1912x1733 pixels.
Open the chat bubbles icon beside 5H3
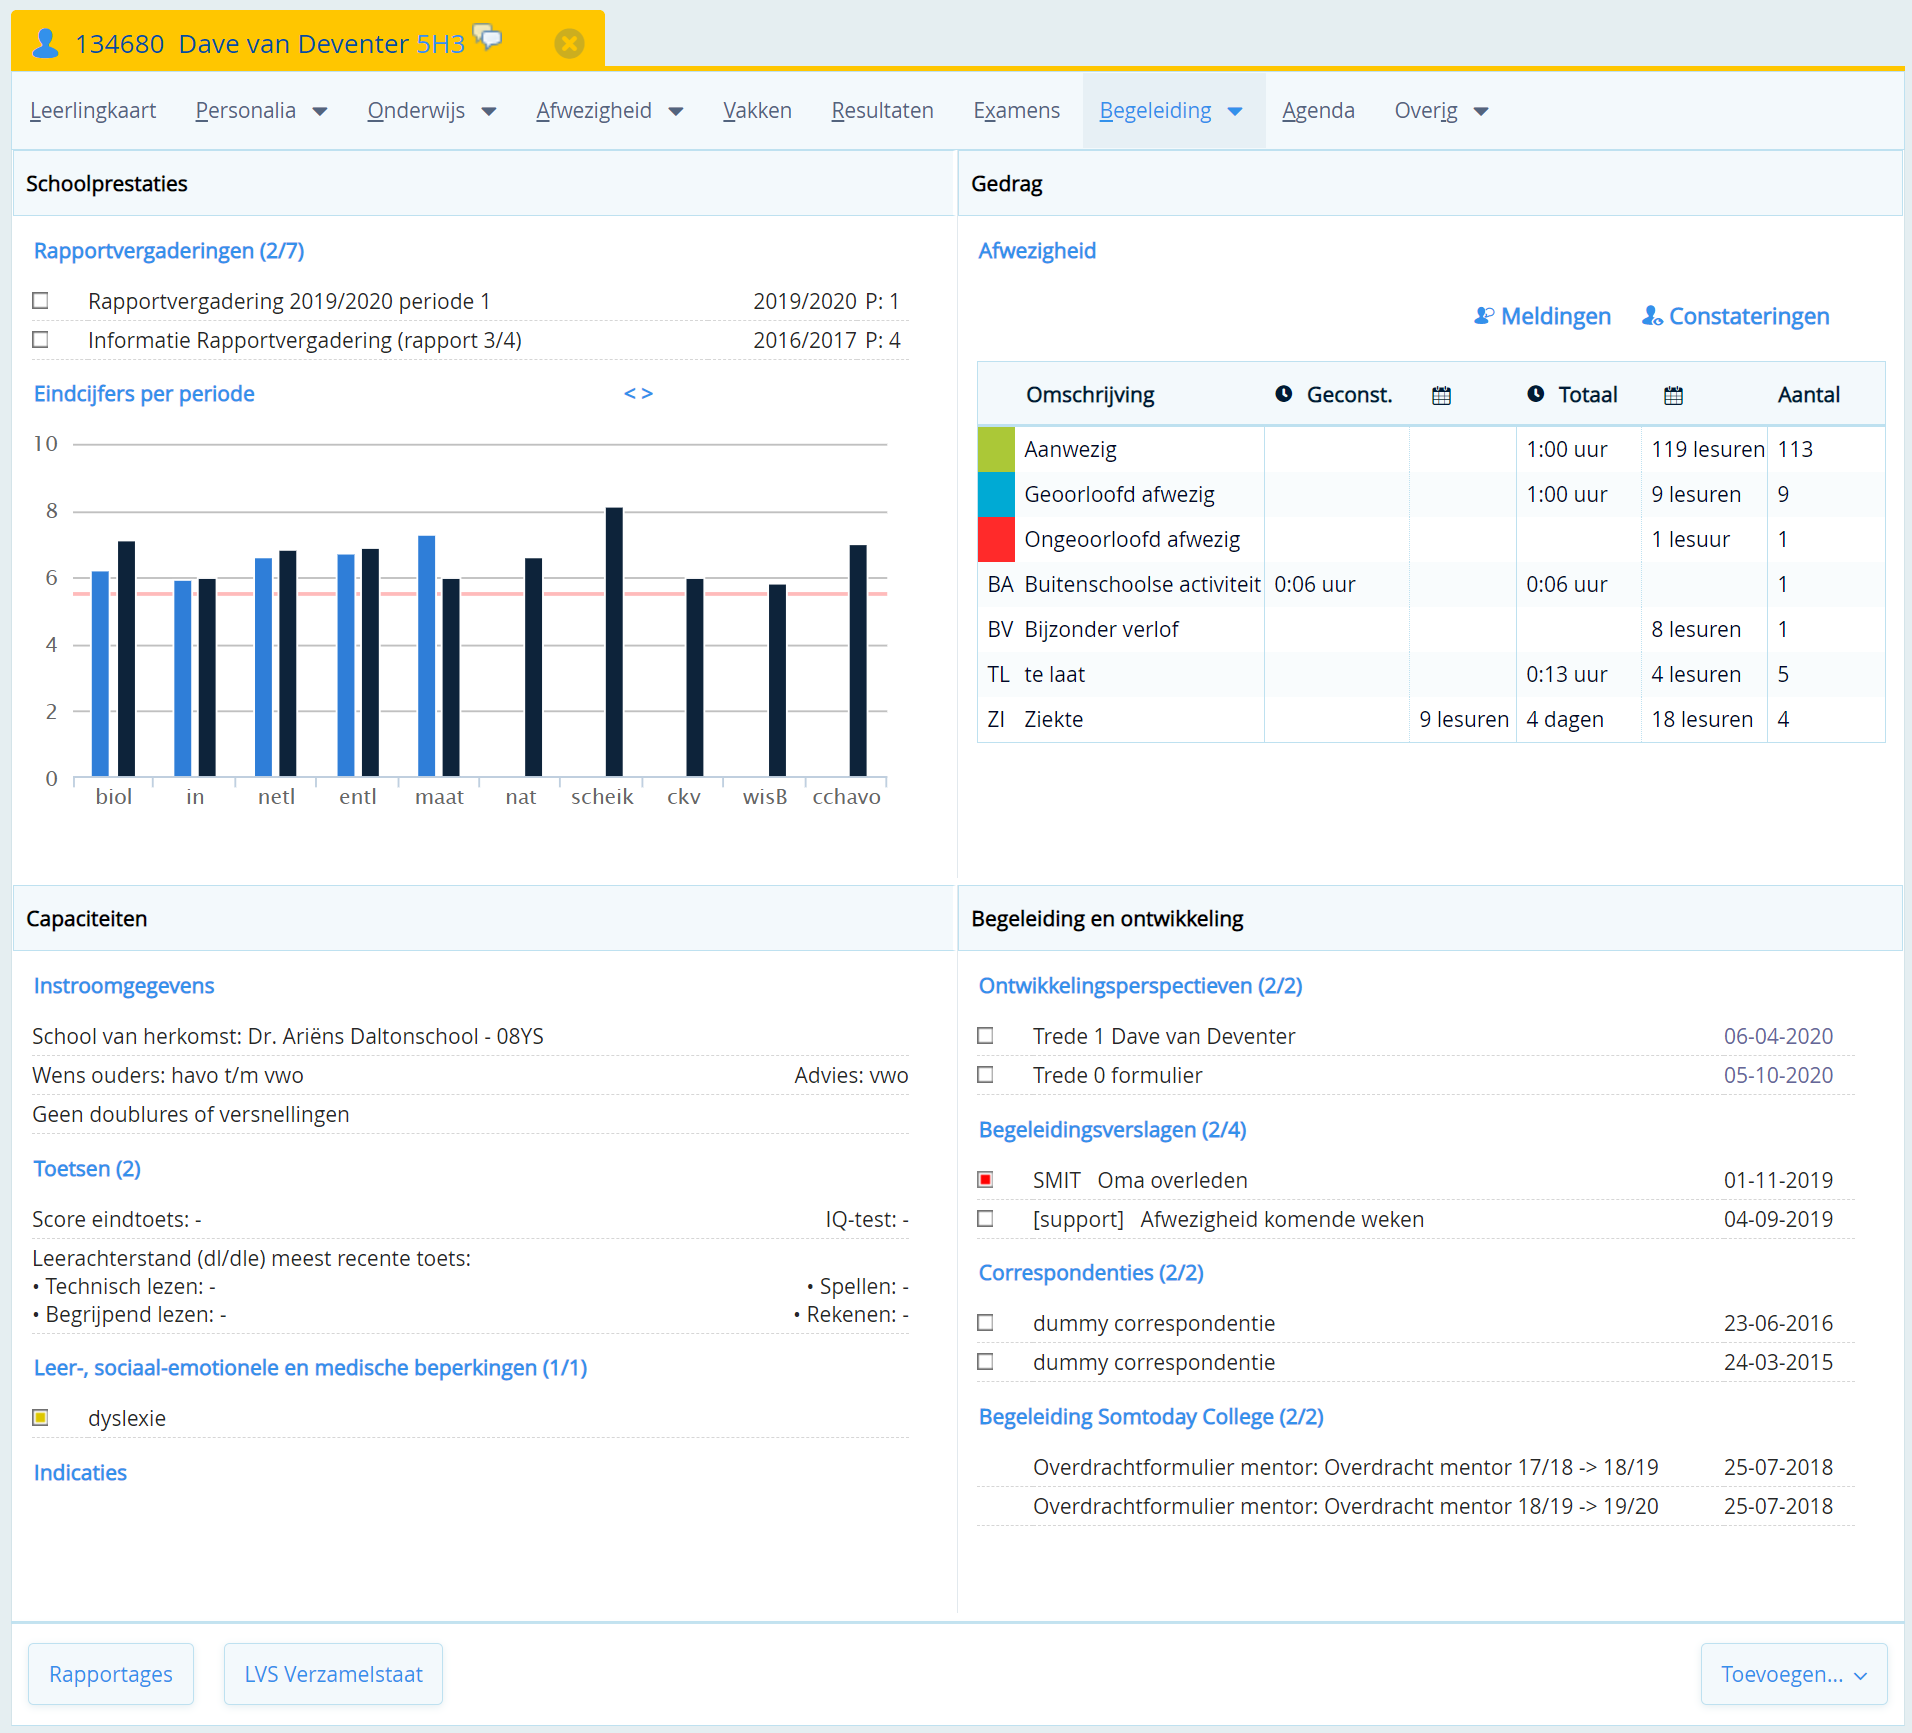pyautogui.click(x=487, y=37)
